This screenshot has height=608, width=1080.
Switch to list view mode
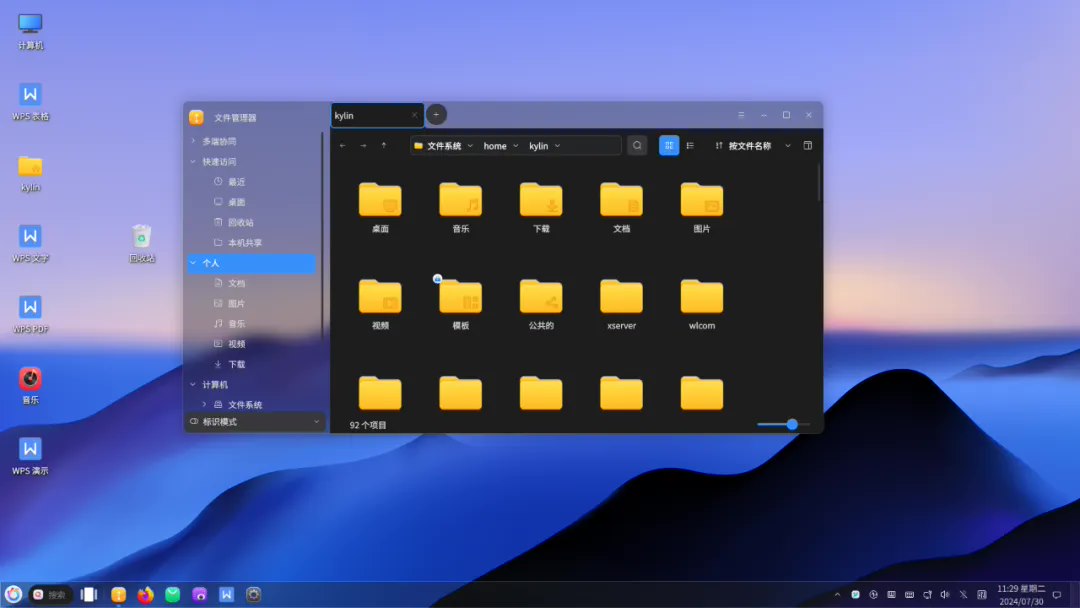[x=690, y=146]
